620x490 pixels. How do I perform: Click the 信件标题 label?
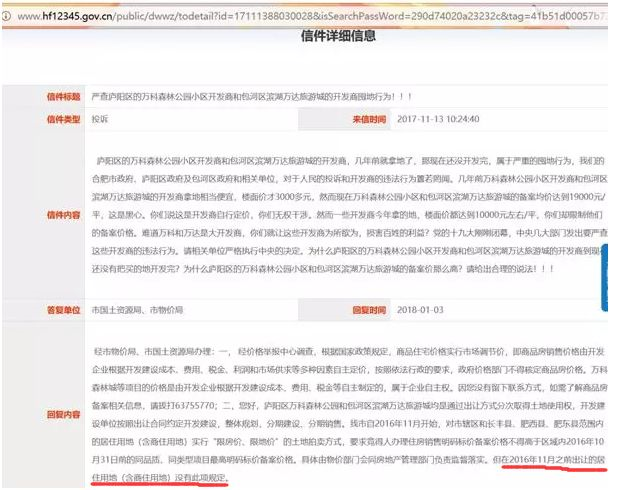(x=63, y=96)
